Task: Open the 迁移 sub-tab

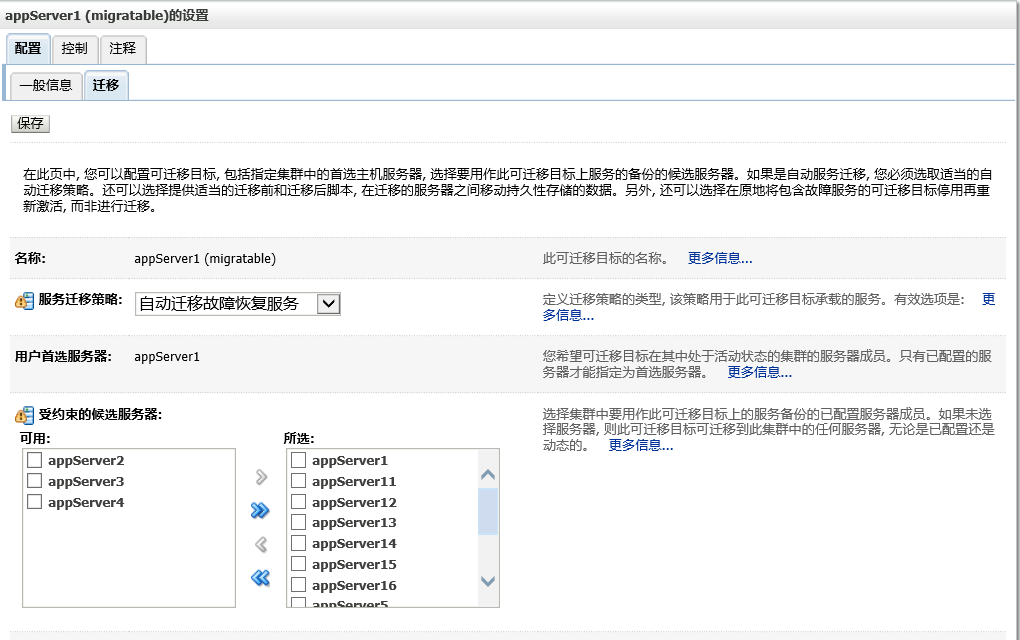Action: pyautogui.click(x=105, y=86)
